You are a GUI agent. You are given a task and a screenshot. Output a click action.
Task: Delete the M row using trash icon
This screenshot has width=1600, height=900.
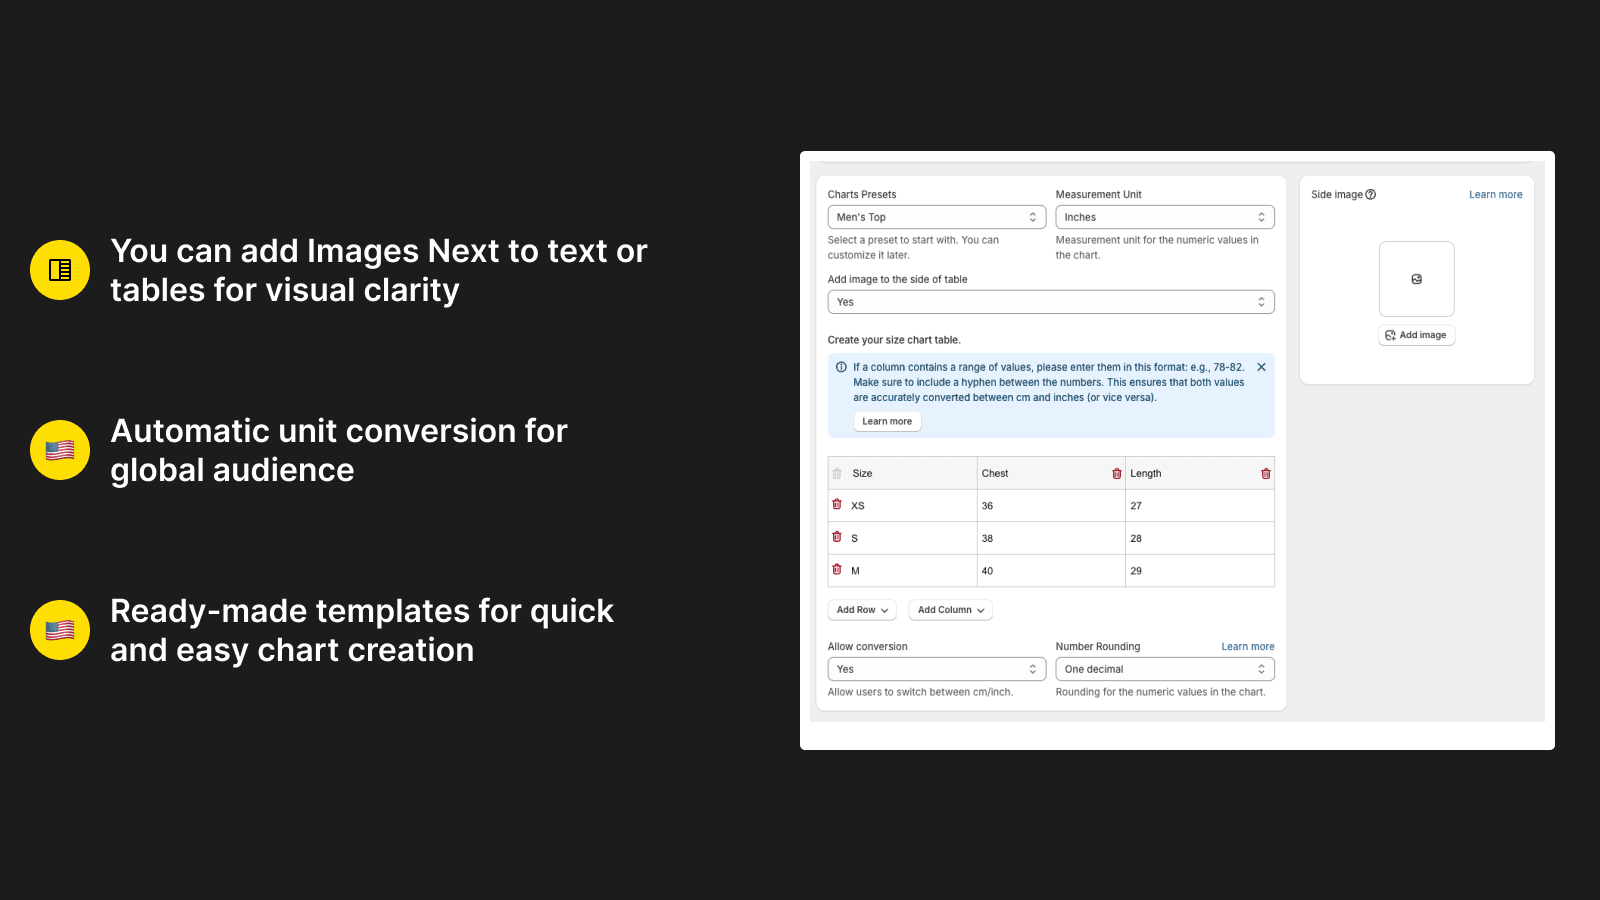pos(837,570)
